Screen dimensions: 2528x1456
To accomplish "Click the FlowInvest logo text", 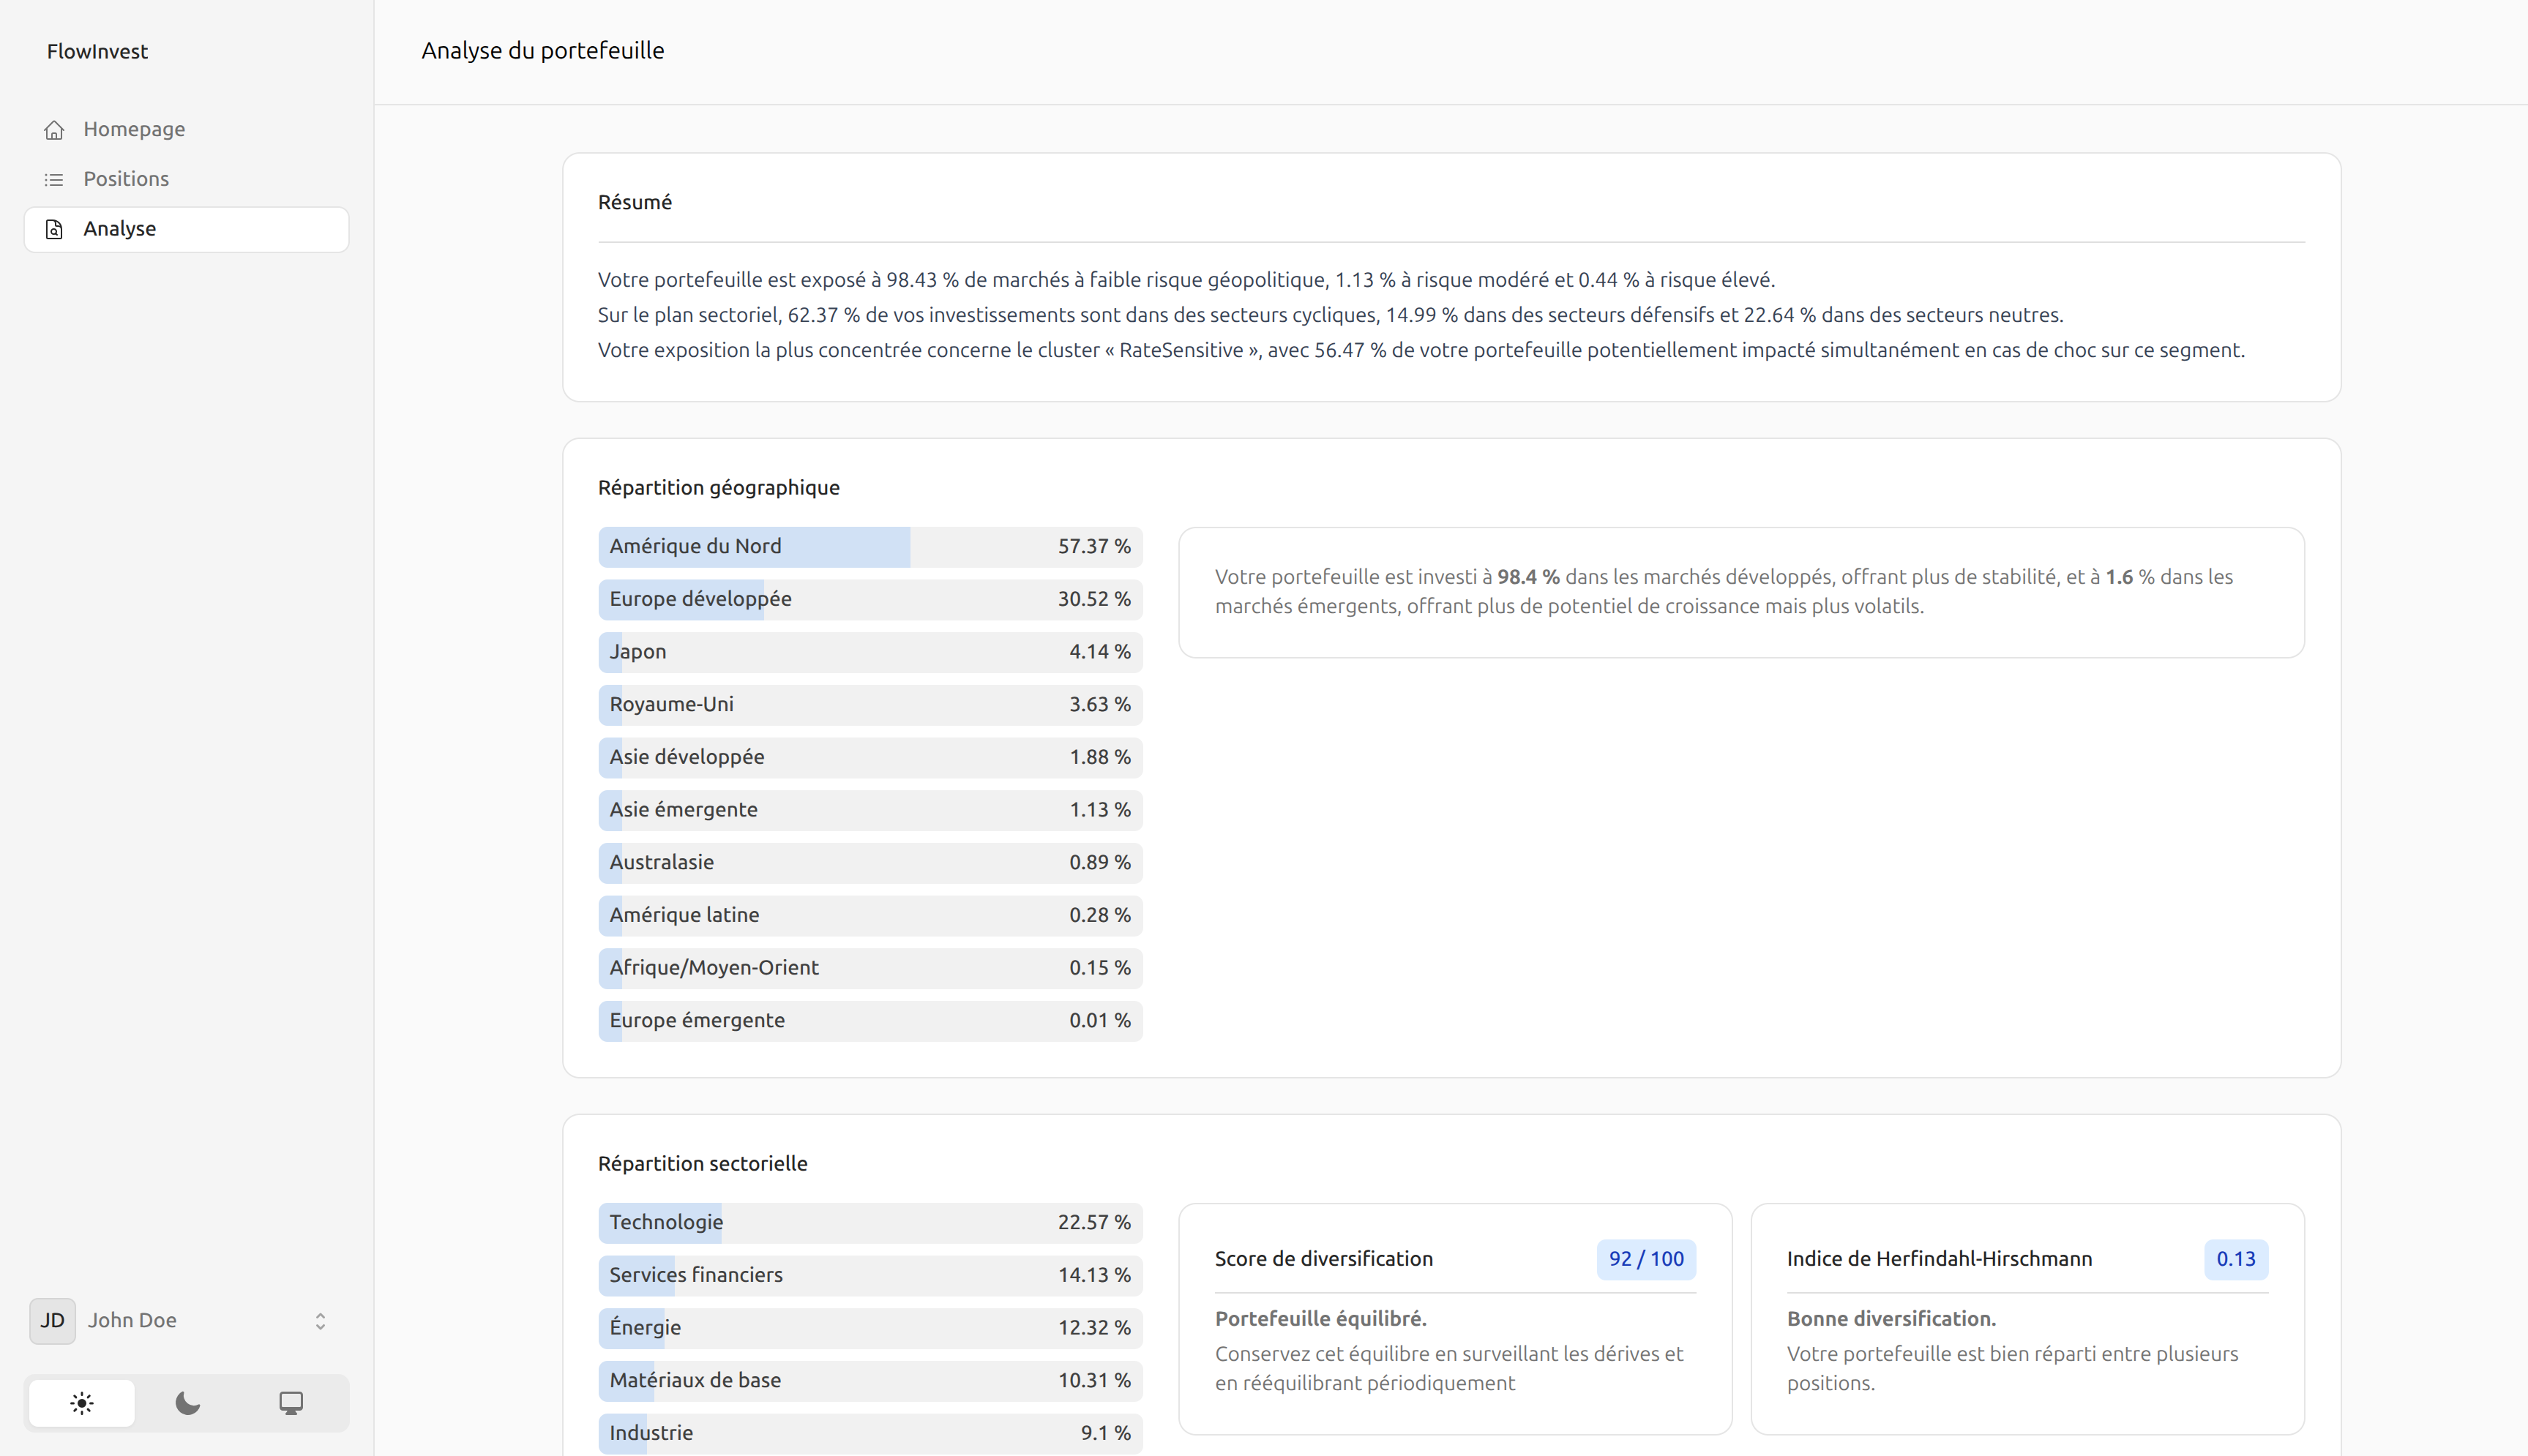I will 97,52.
